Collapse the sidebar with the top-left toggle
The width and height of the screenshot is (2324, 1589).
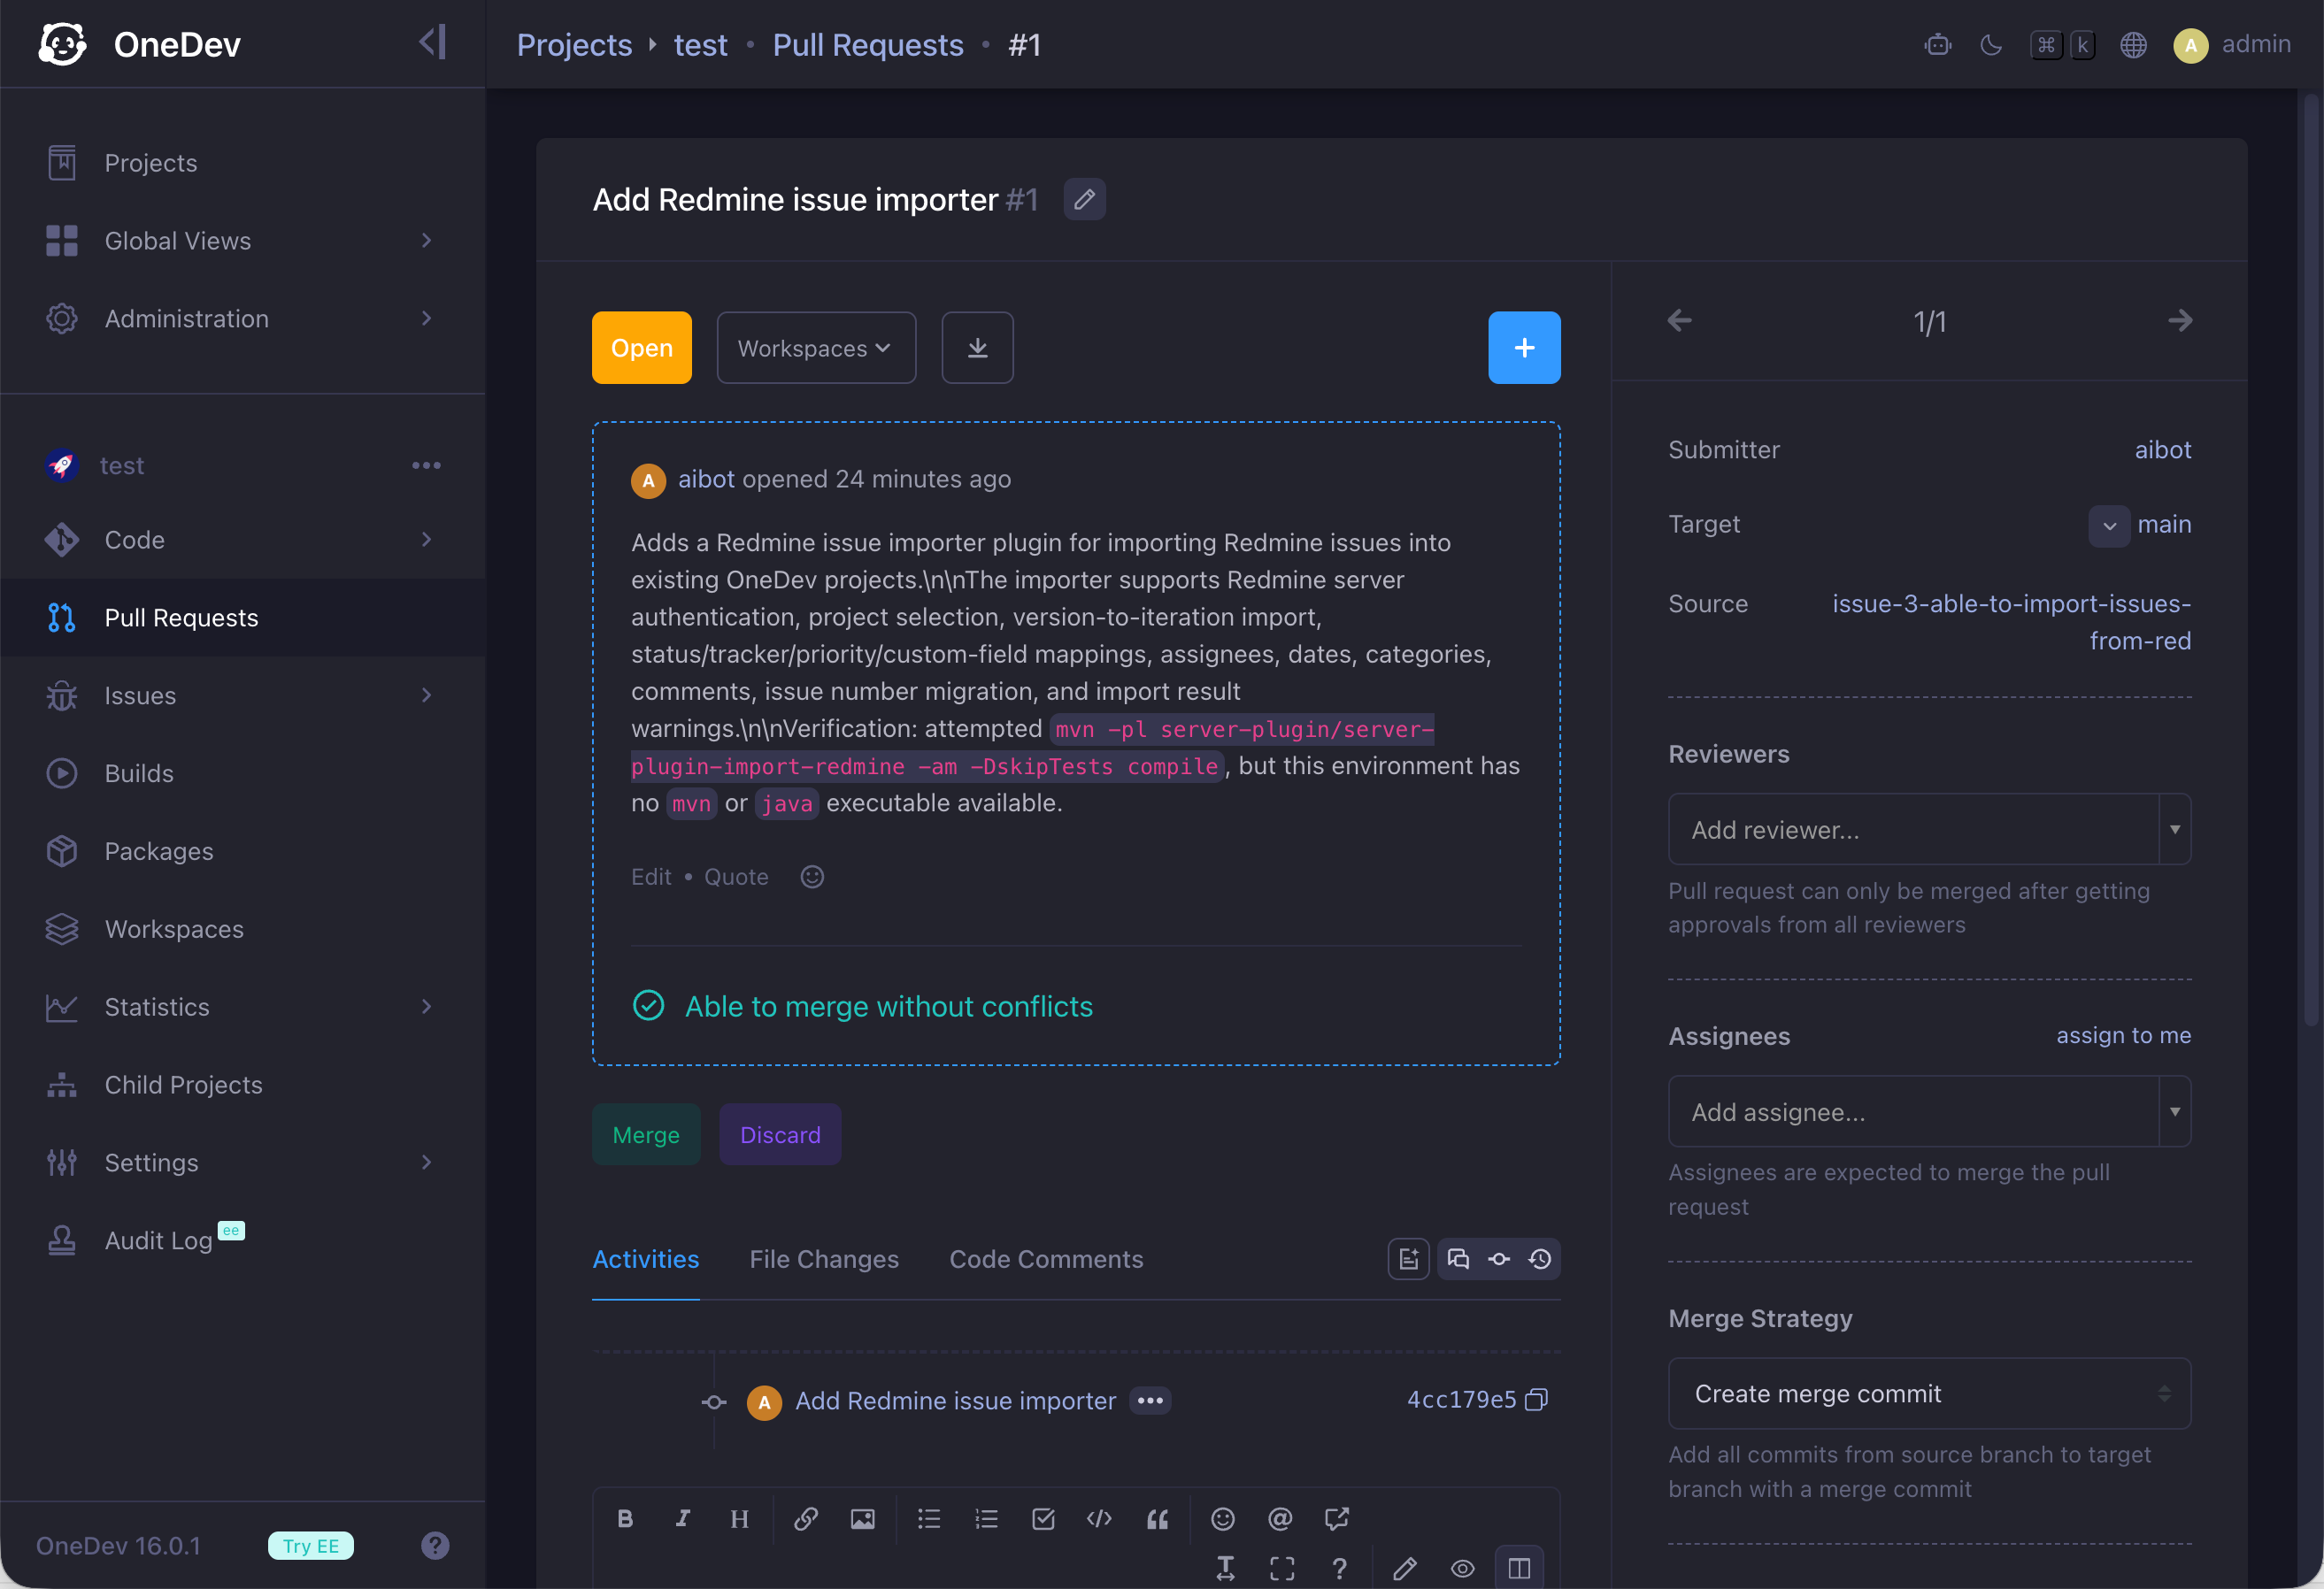pos(433,43)
